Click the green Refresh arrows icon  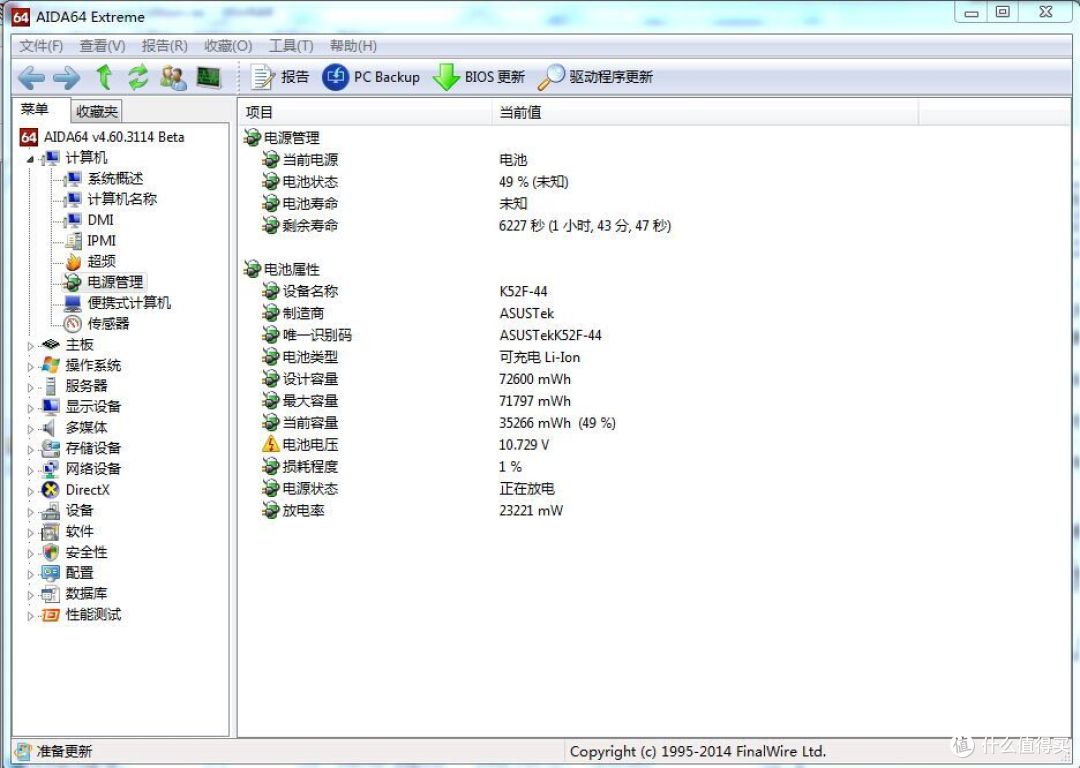point(138,77)
